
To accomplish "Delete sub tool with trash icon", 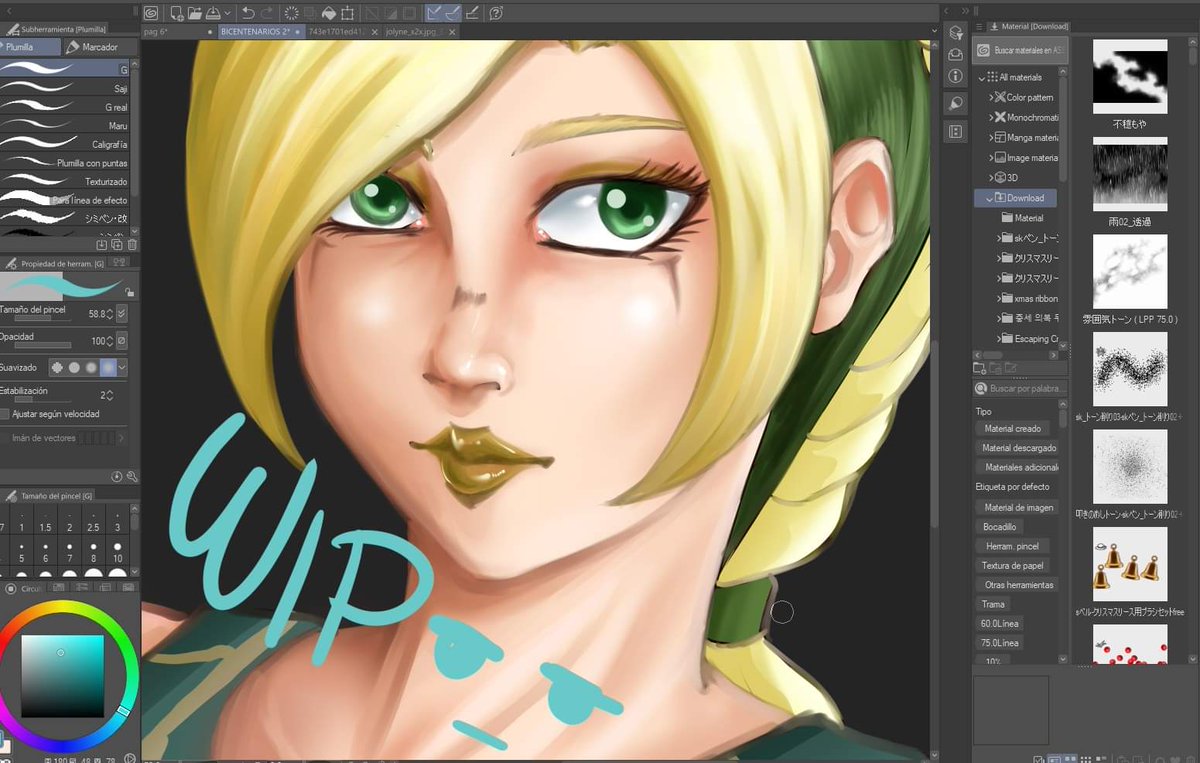I will (x=132, y=244).
